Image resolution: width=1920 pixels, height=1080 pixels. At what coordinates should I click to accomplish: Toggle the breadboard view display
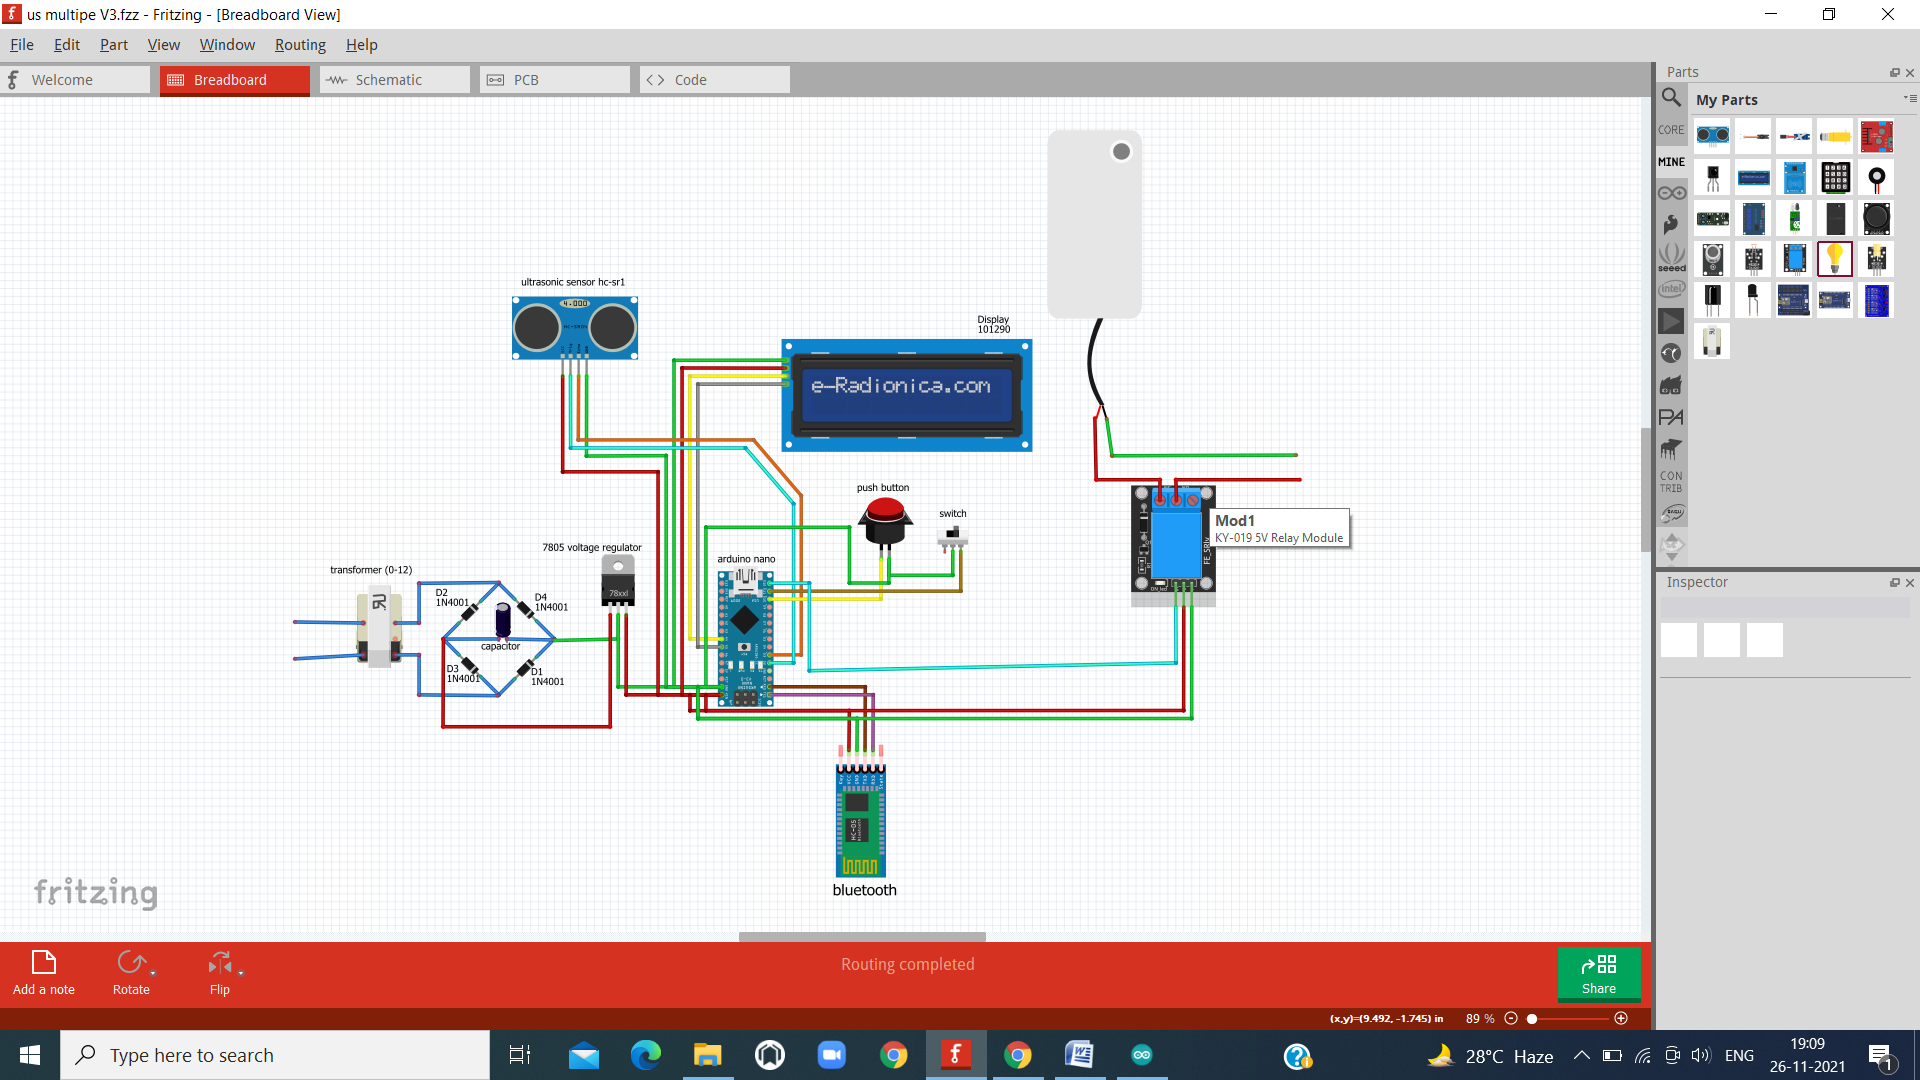pos(231,79)
